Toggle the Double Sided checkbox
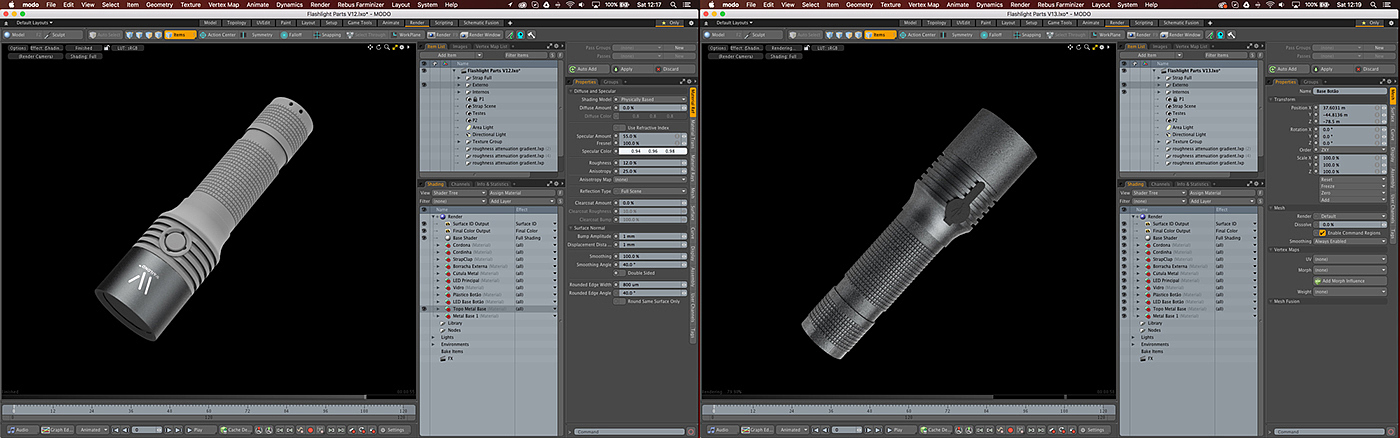1400x438 pixels. point(621,272)
